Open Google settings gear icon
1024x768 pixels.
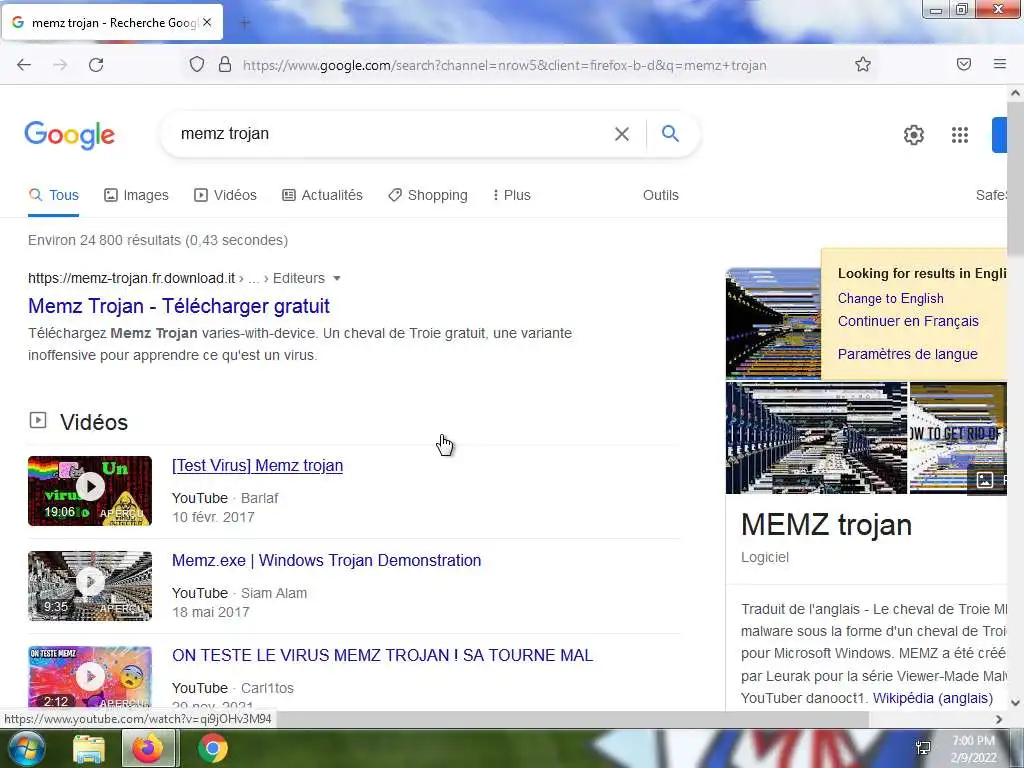(x=914, y=135)
